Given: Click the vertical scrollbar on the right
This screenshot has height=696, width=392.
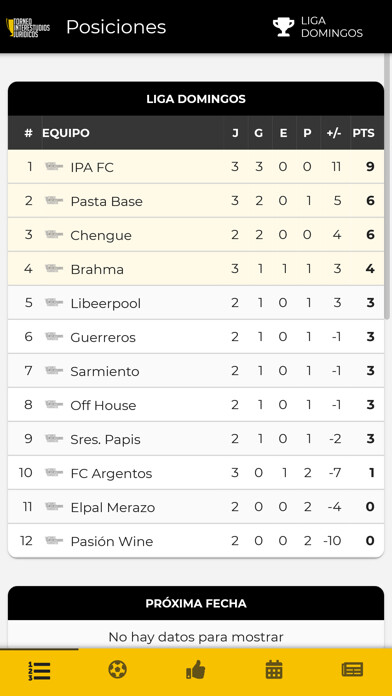Looking at the screenshot, I should point(387,186).
